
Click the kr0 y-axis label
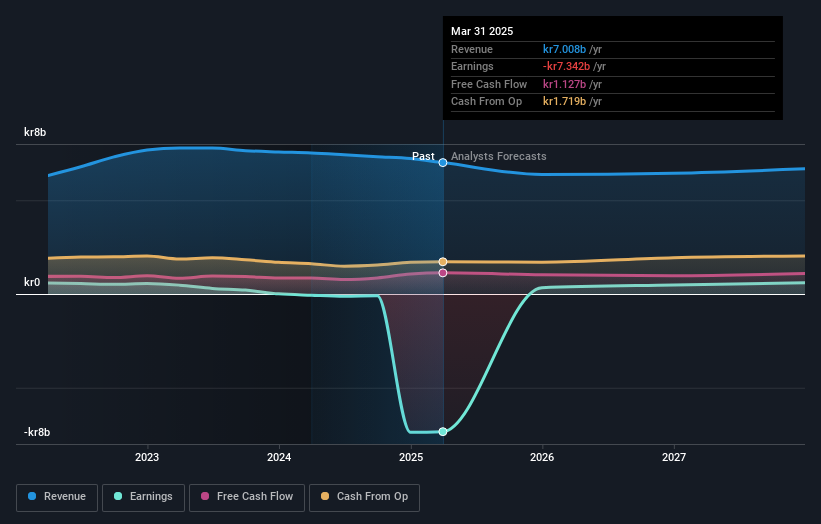coord(32,283)
